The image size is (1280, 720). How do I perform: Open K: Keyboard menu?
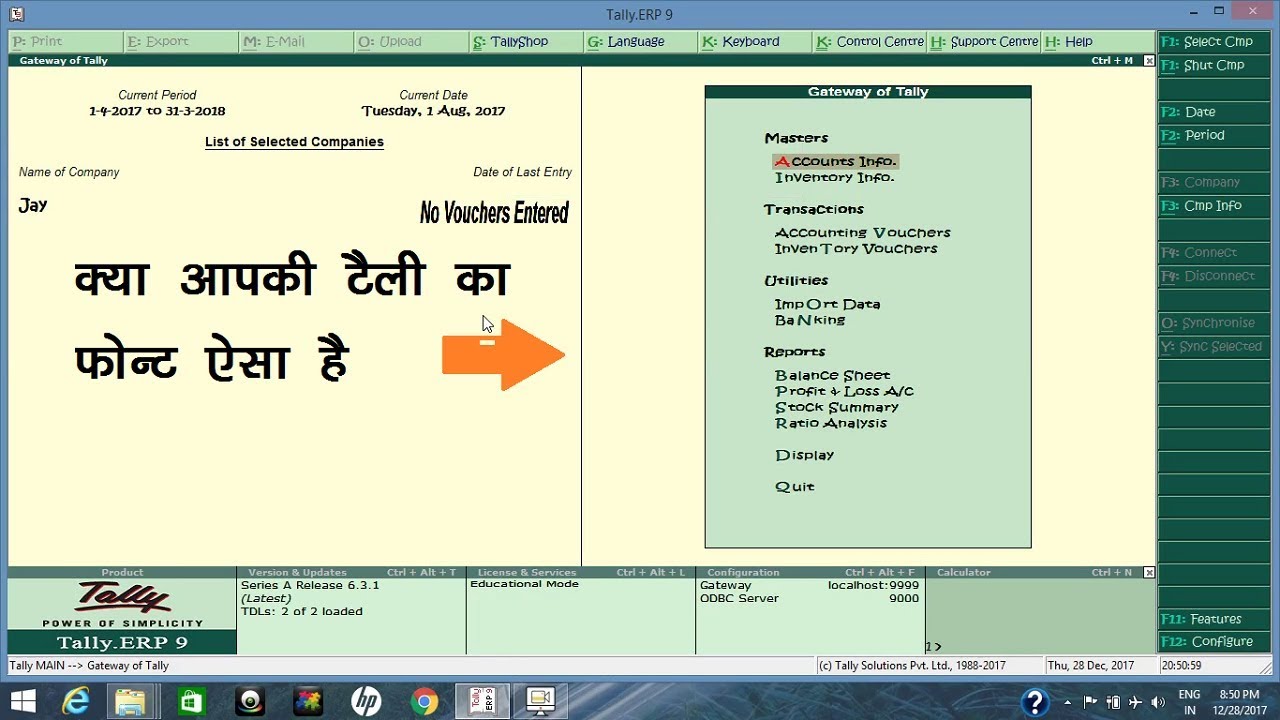(x=755, y=42)
